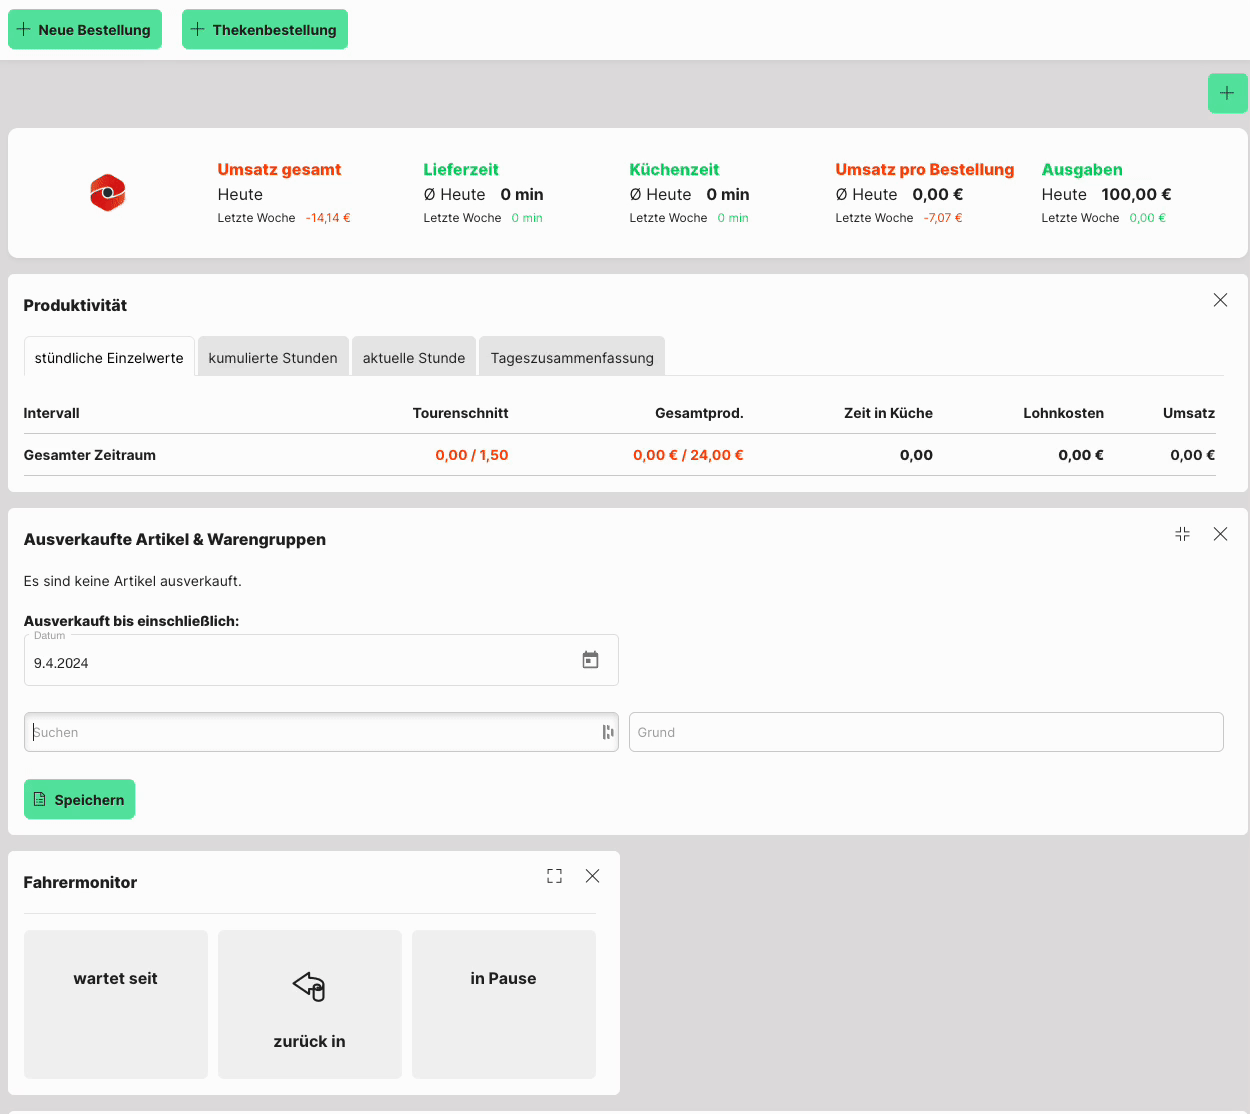Click the green plus add-widget button
Viewport: 1250px width, 1114px height.
click(1227, 93)
